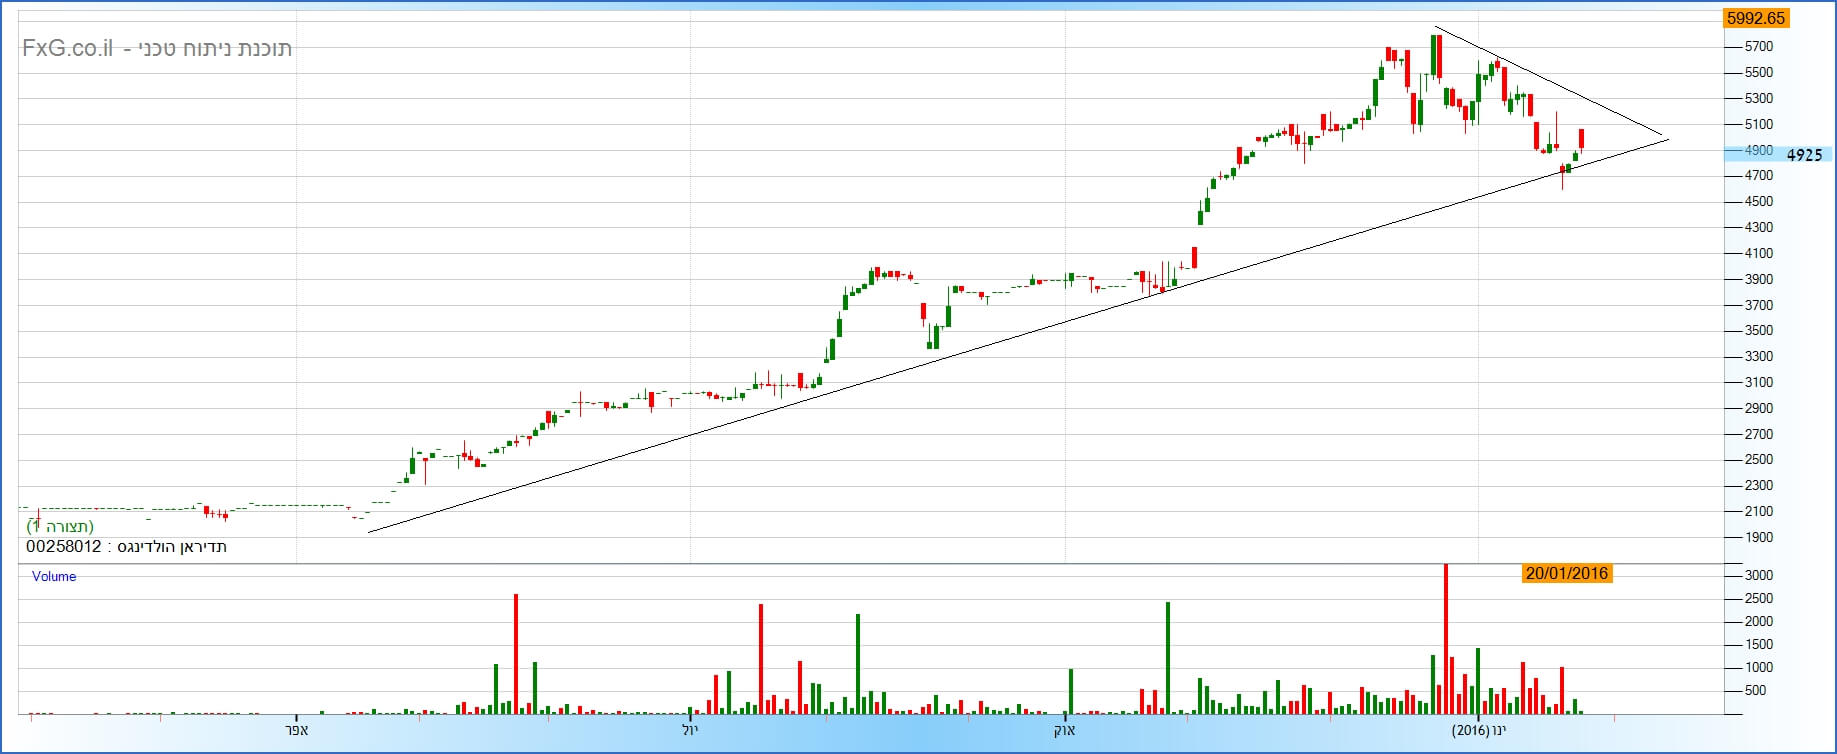Click the 1000 volume axis value
Viewport: 1837px width, 754px height.
(x=1759, y=668)
